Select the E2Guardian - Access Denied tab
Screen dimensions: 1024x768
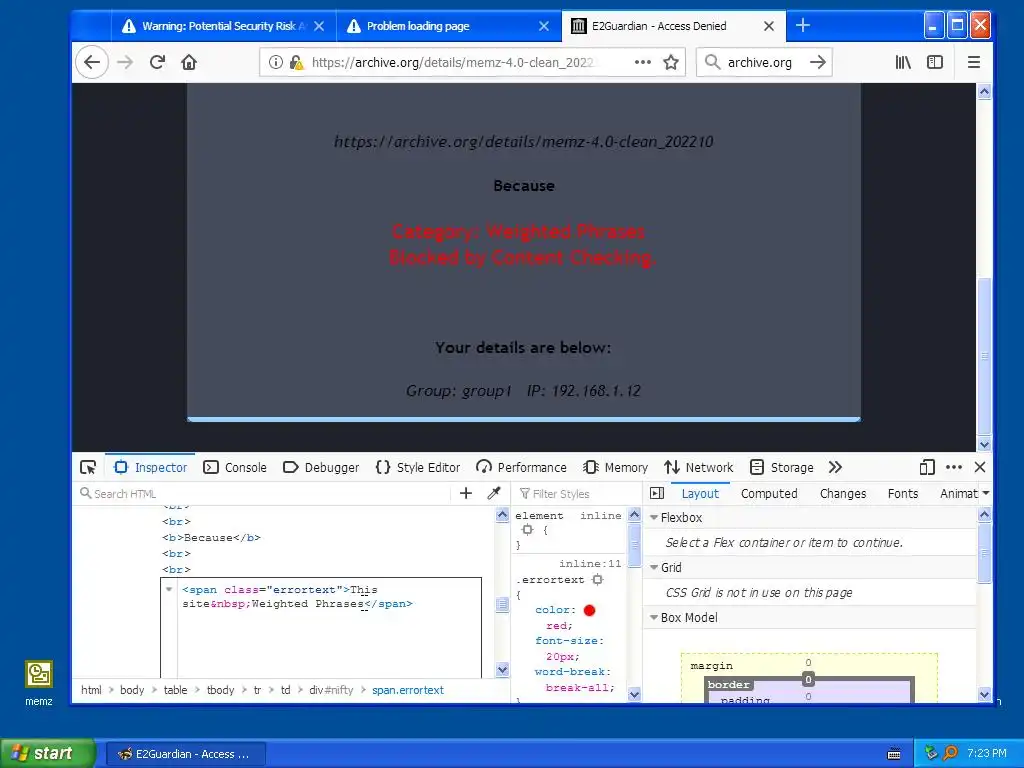pyautogui.click(x=673, y=26)
